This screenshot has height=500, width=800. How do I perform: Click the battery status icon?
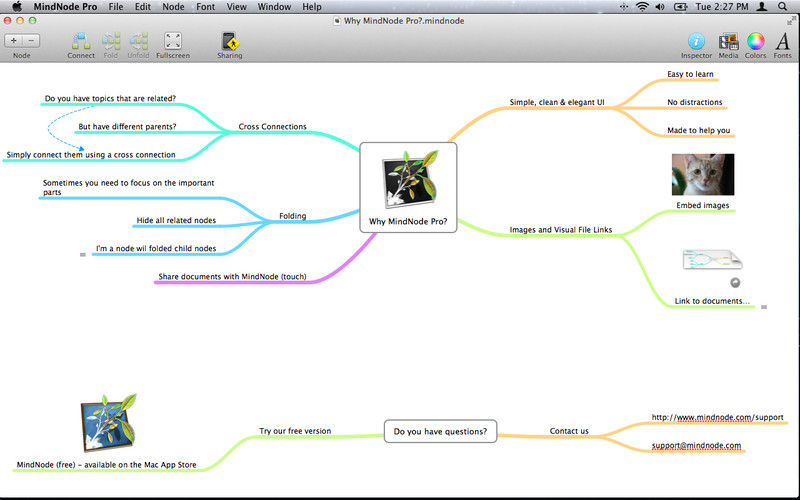point(680,7)
